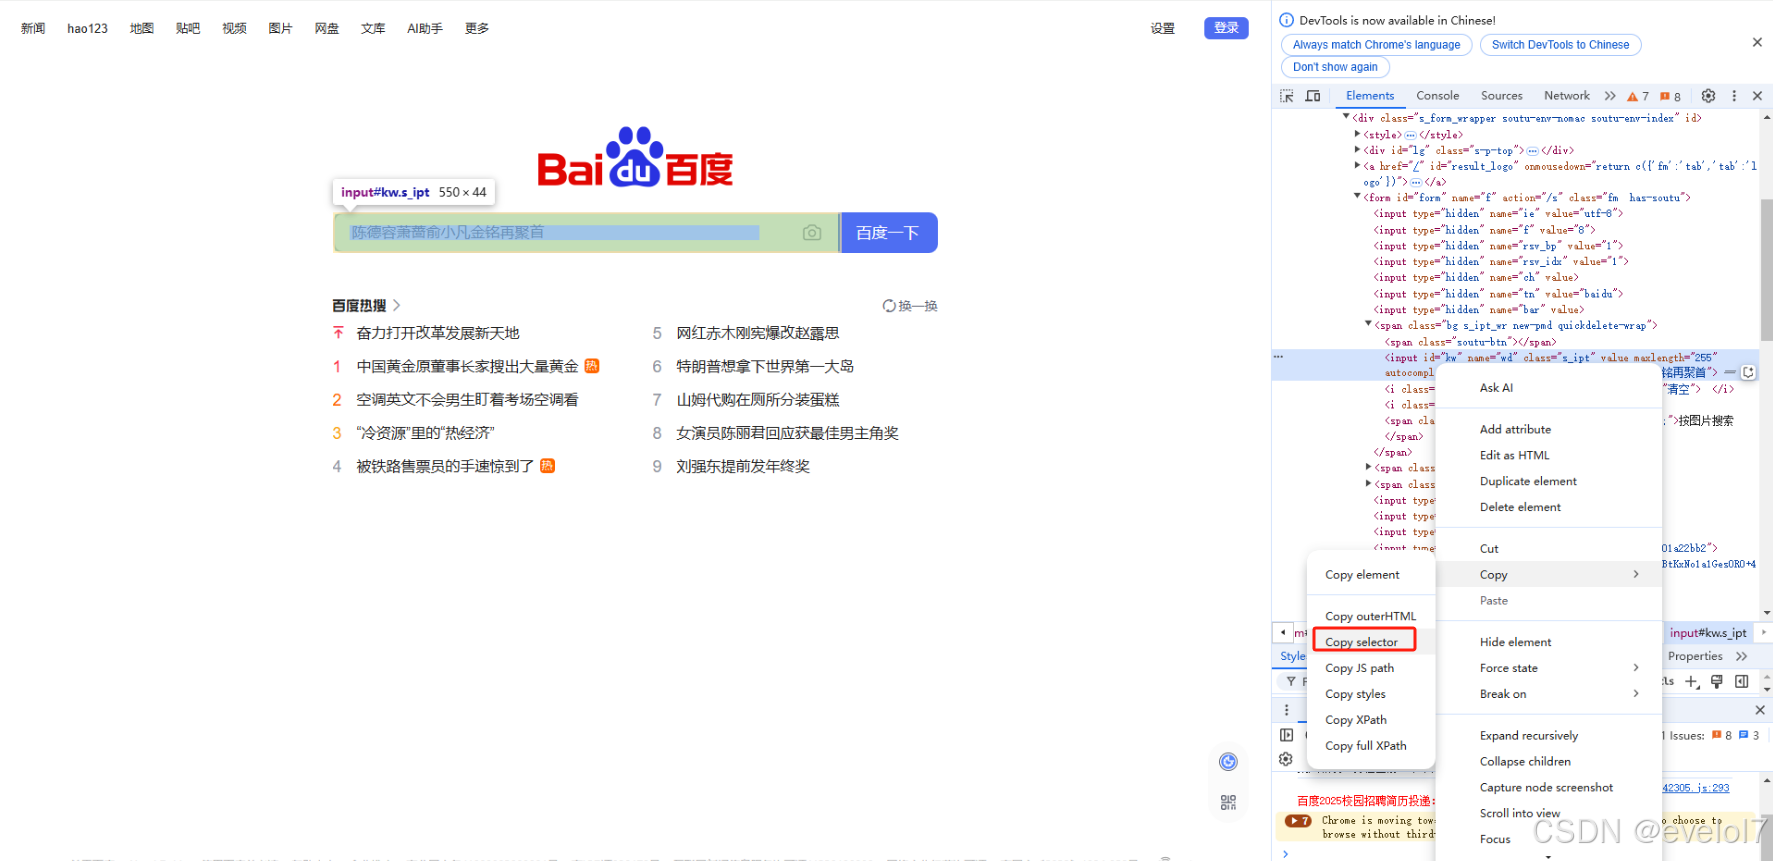The height and width of the screenshot is (861, 1773).
Task: Open the hao123 link in top nav
Action: 87,29
